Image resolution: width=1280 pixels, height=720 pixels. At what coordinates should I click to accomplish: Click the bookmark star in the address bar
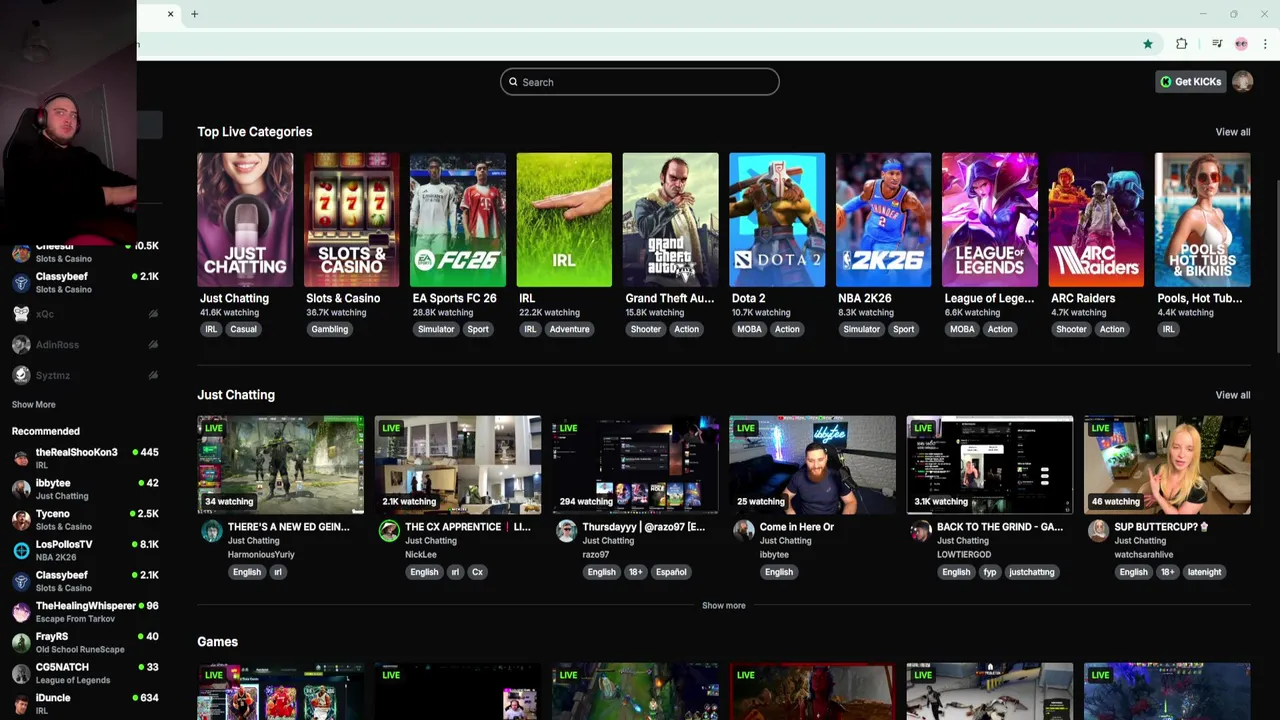[x=1148, y=44]
